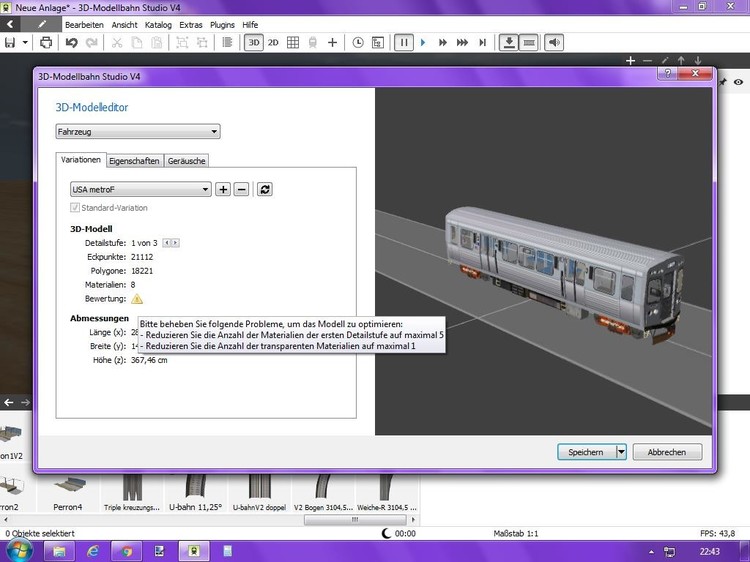
Task: Add a new variation with the plus button
Action: click(x=223, y=189)
